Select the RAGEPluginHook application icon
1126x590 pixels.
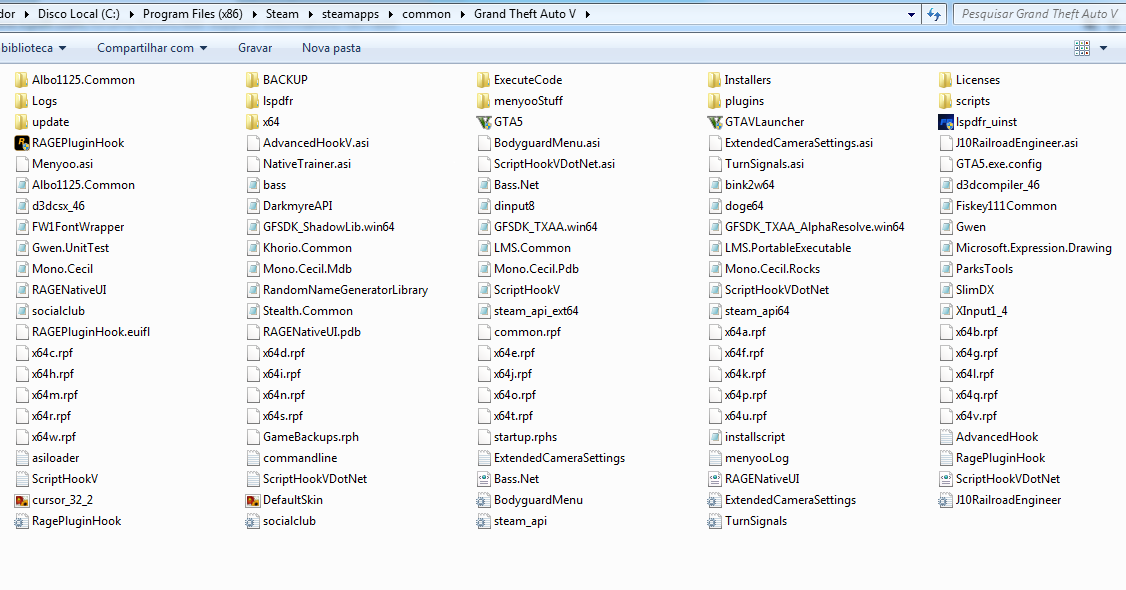[x=22, y=143]
